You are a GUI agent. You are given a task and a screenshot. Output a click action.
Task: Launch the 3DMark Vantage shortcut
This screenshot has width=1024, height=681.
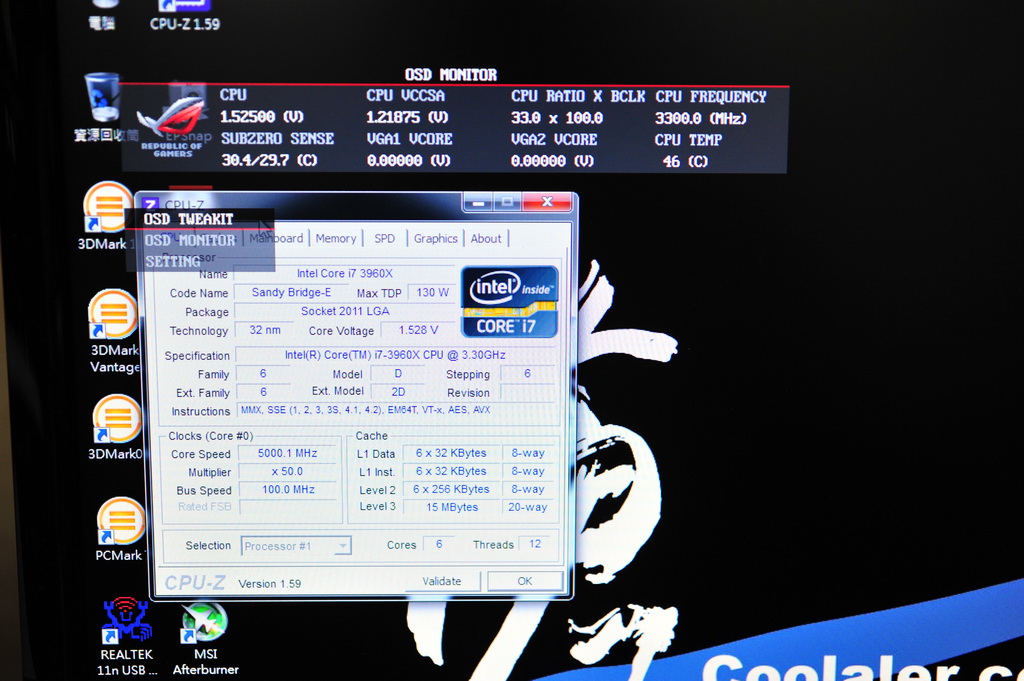114,332
